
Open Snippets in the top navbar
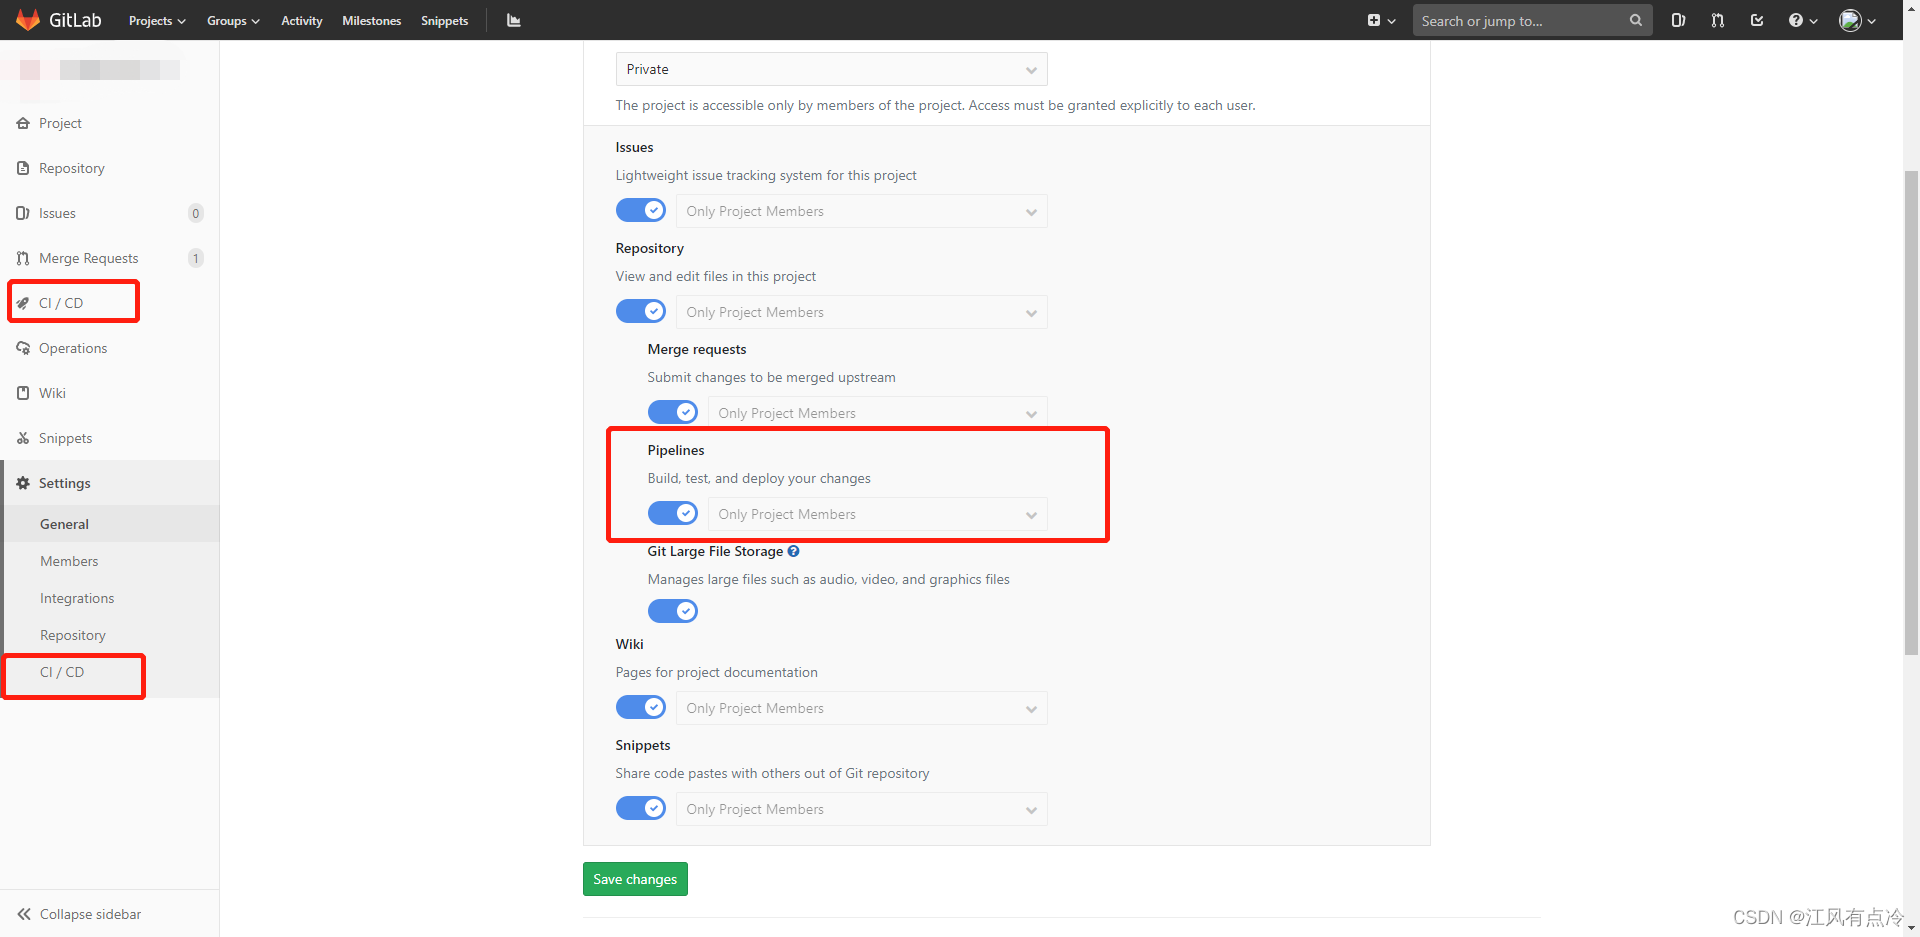tap(444, 20)
